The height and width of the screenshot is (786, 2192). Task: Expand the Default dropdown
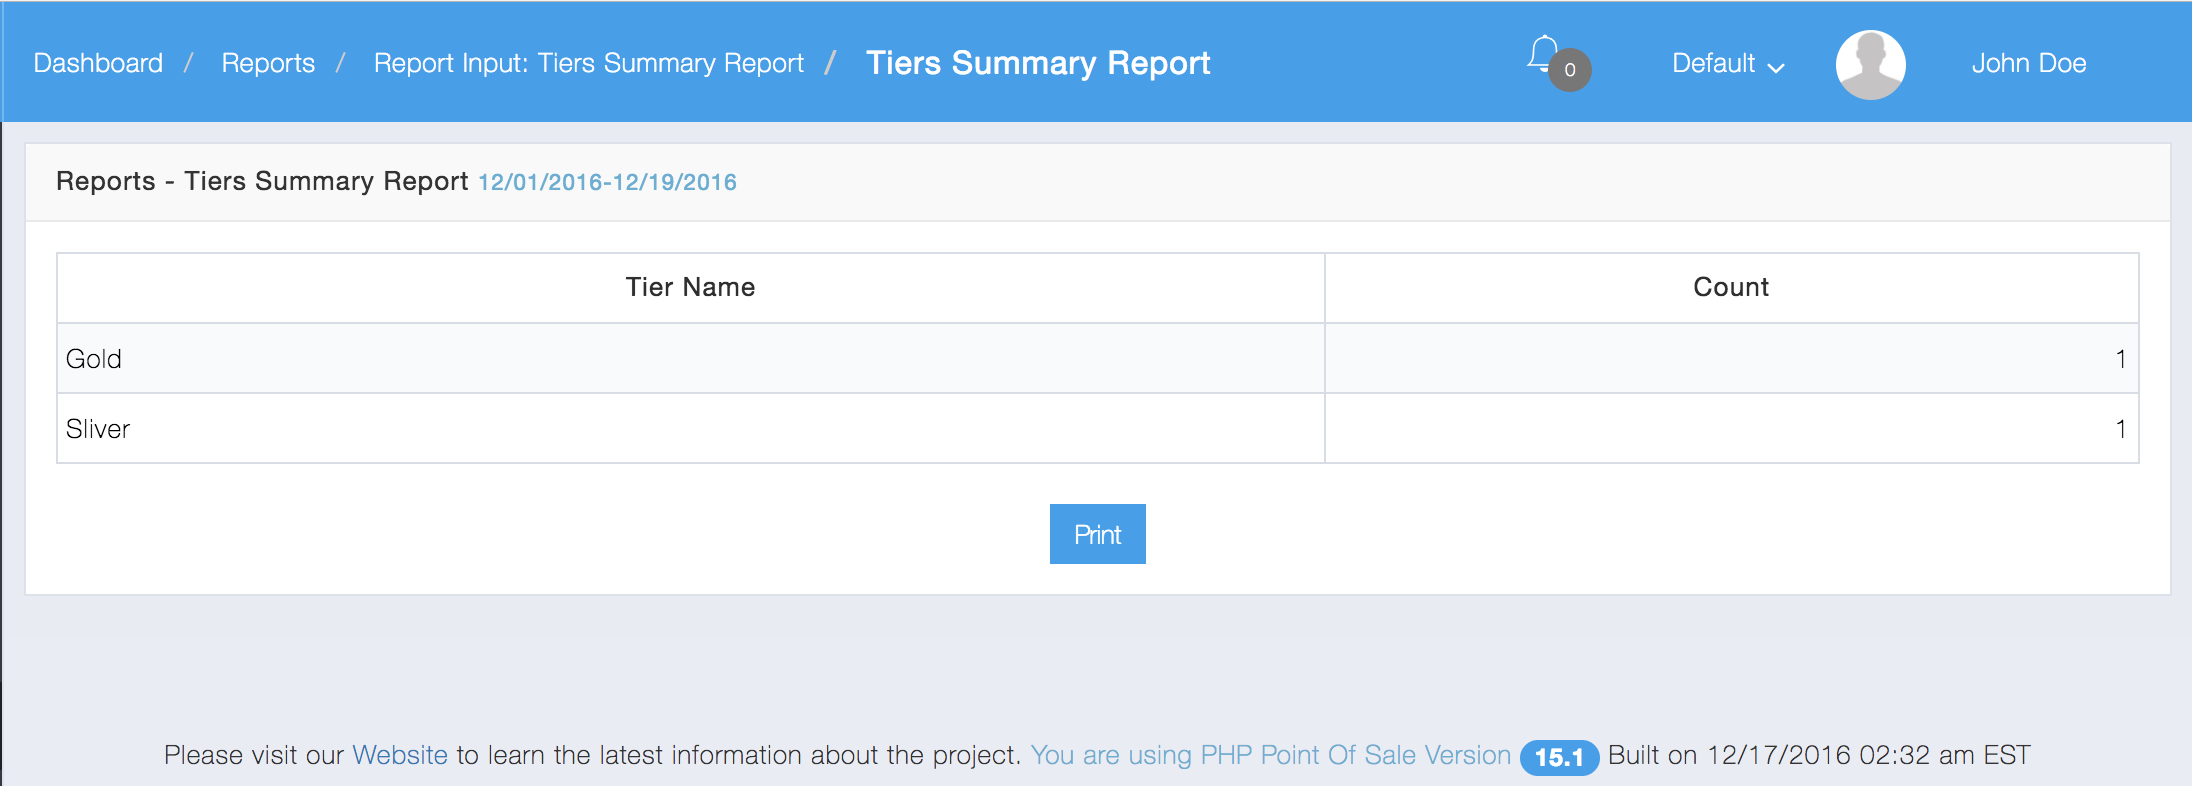coord(1728,64)
